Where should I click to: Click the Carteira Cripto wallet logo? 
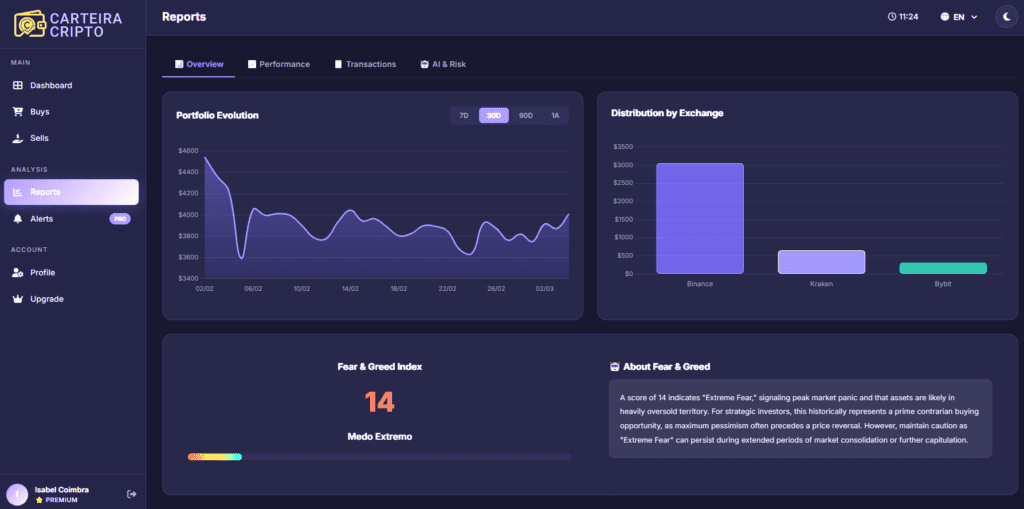(30, 24)
